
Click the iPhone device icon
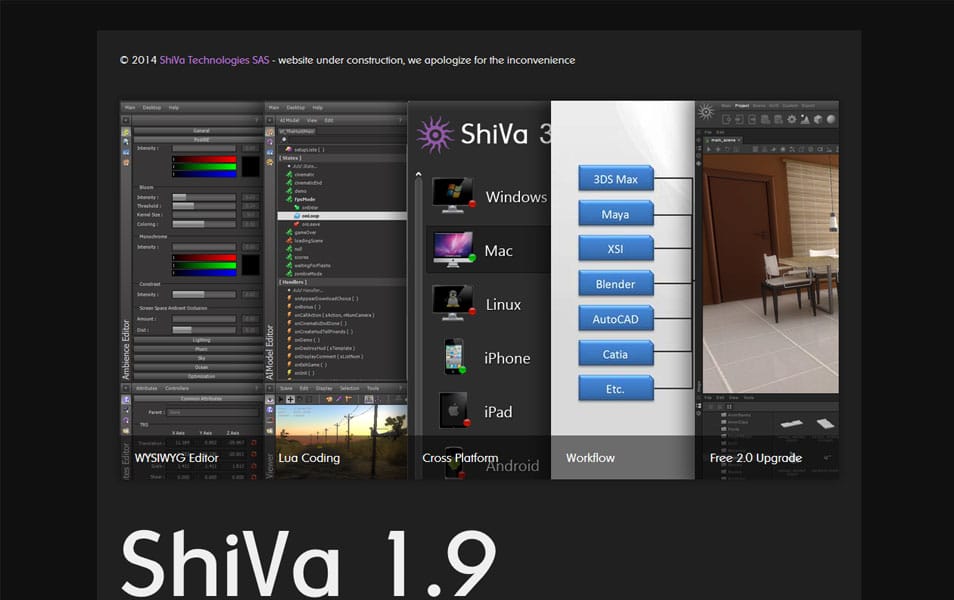[454, 357]
